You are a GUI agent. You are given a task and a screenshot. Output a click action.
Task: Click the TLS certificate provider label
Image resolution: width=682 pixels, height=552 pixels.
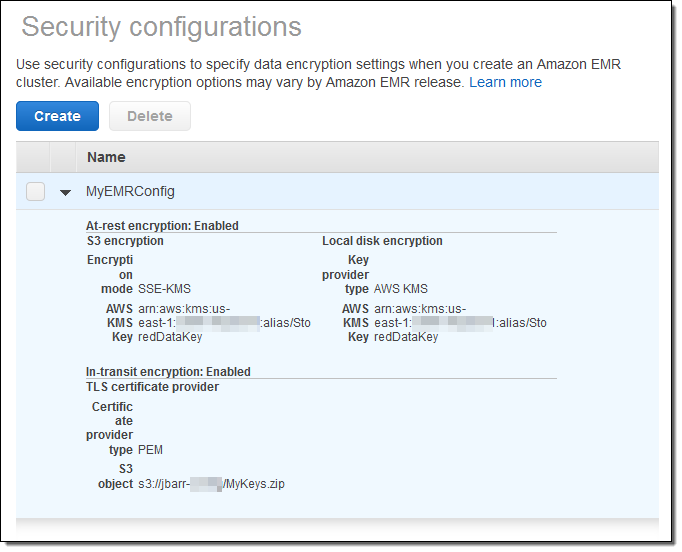(x=152, y=387)
